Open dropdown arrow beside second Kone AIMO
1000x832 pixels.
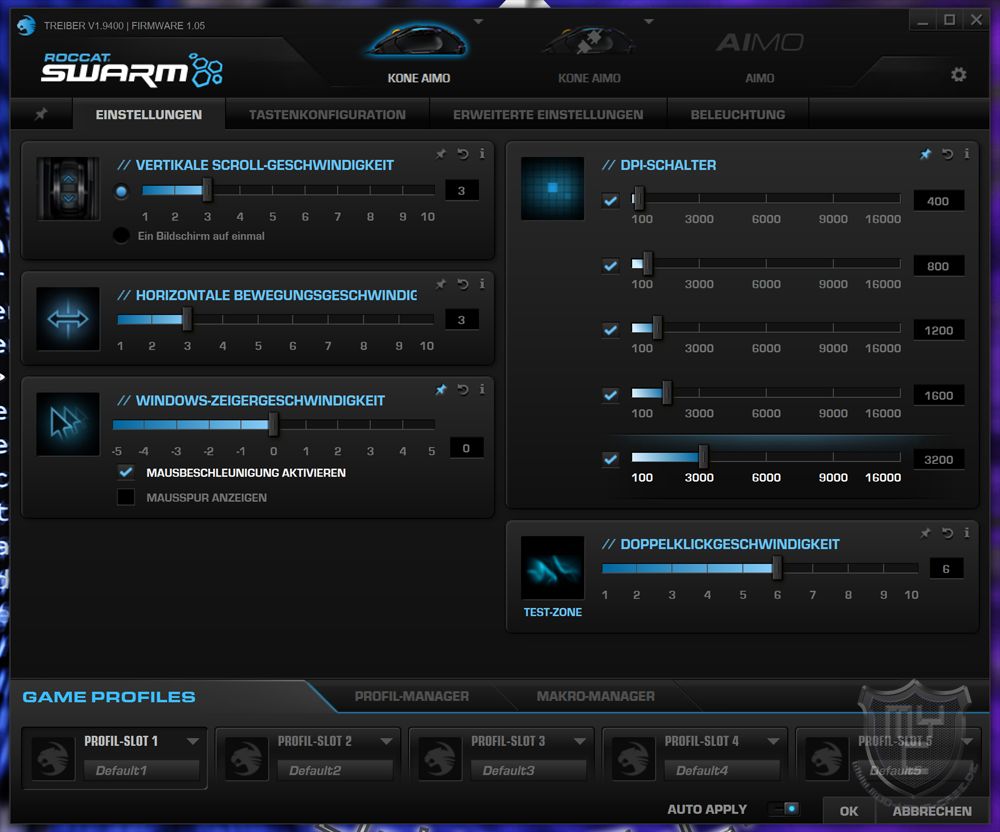[x=649, y=22]
